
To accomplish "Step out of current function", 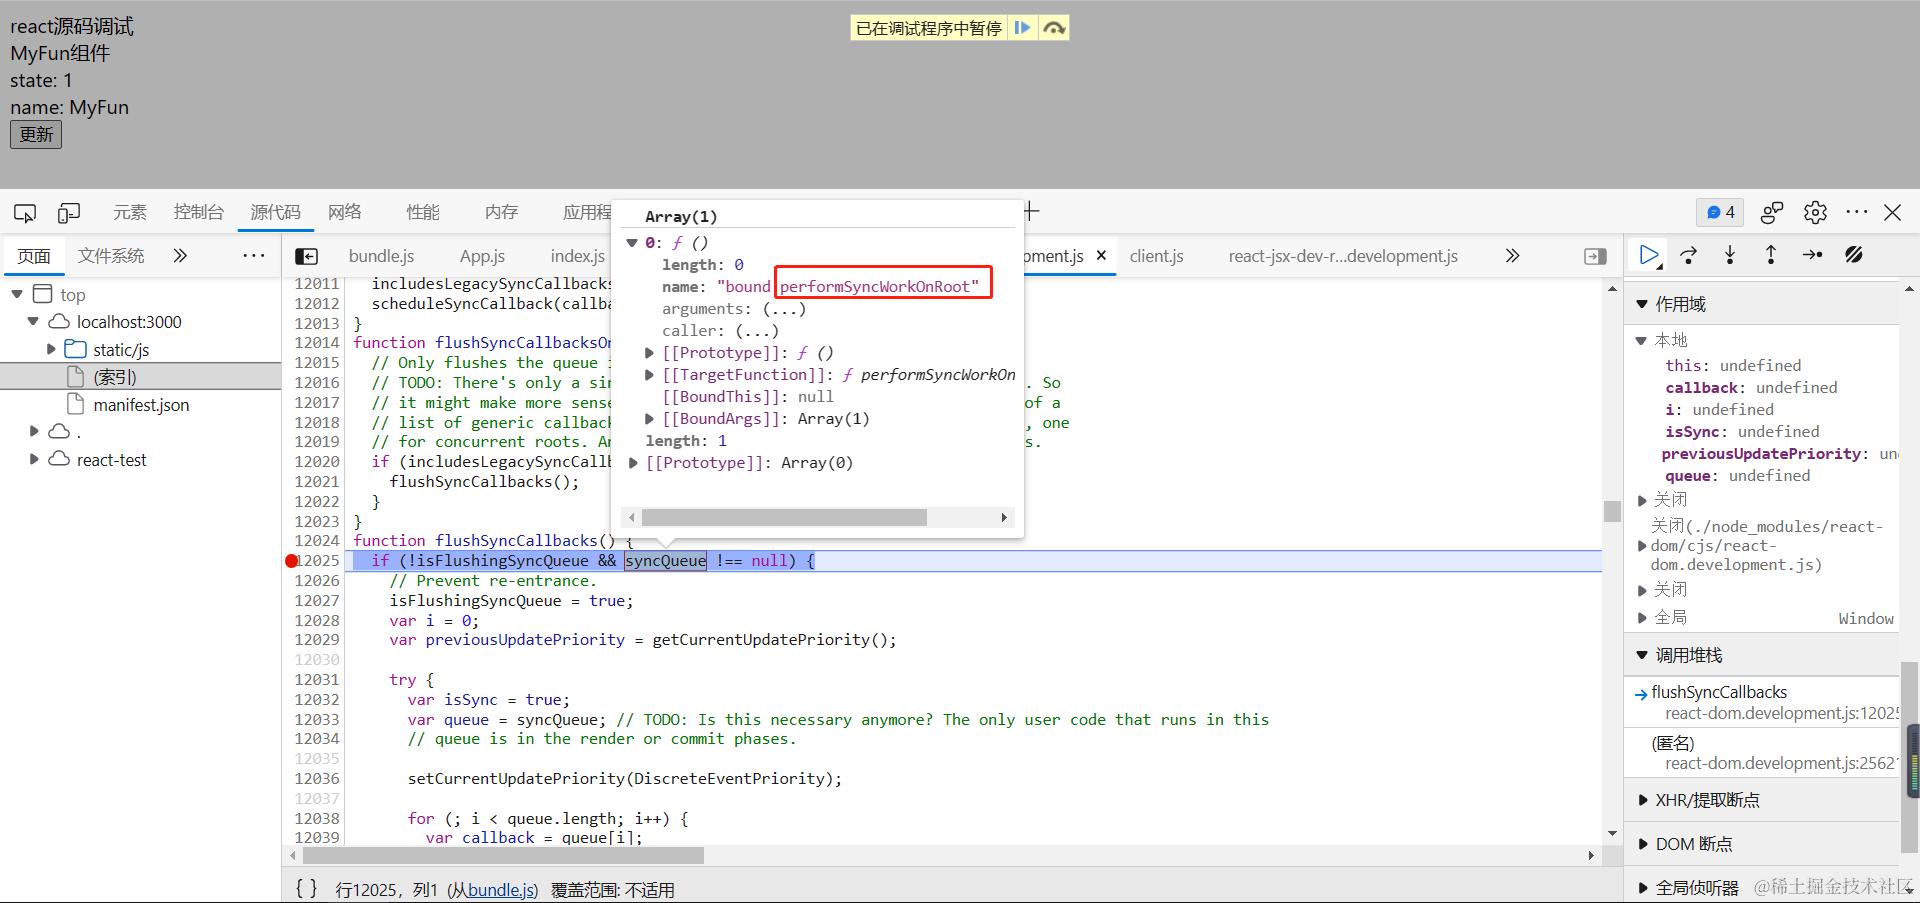I will coord(1771,255).
